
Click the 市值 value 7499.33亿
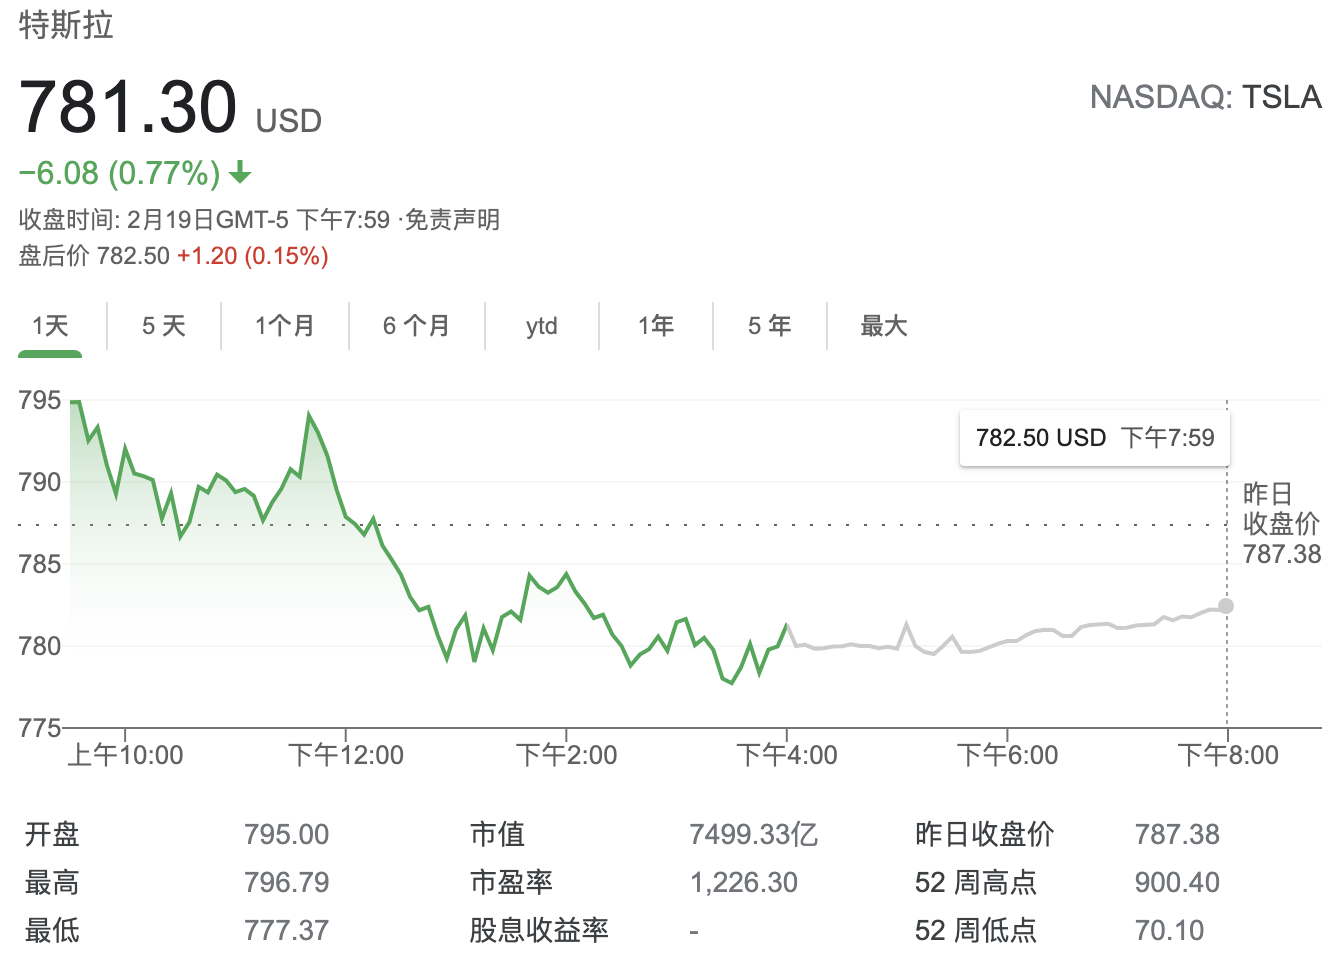(x=753, y=834)
